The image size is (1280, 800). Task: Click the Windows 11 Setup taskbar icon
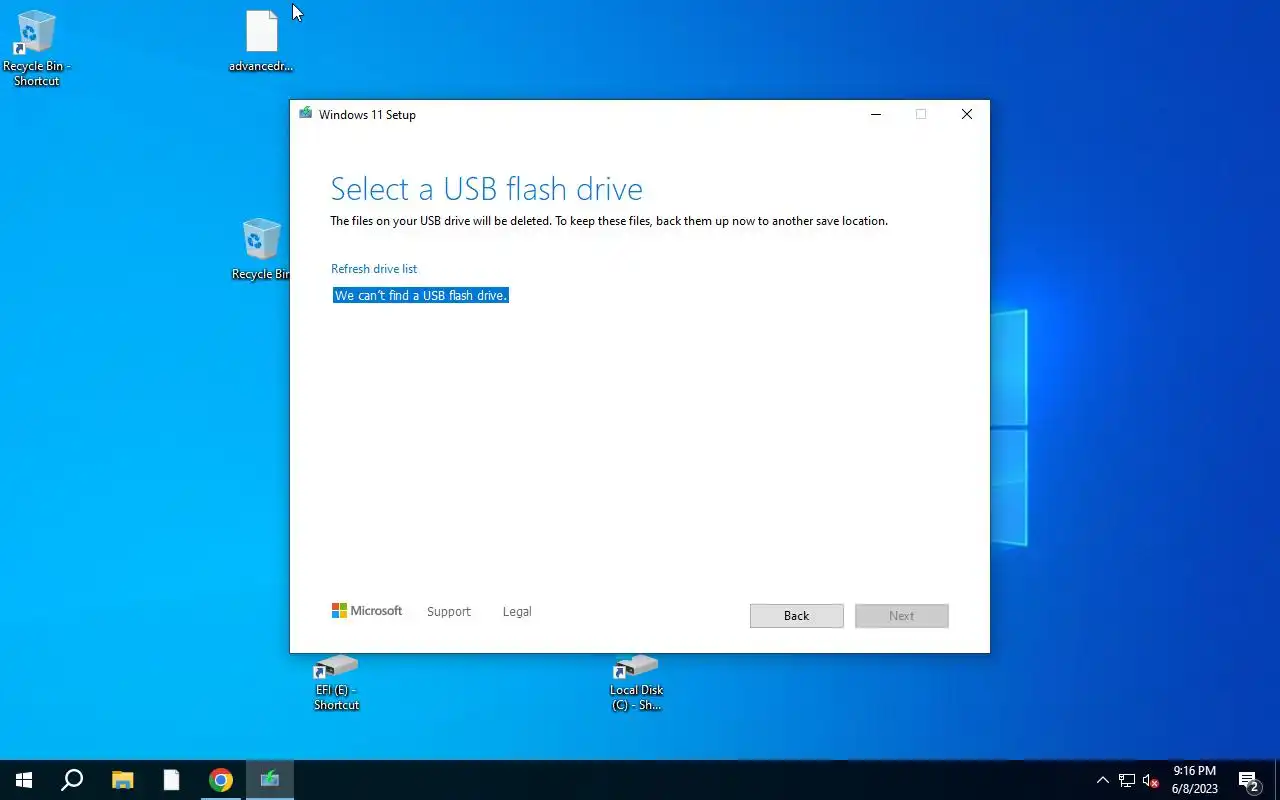tap(270, 780)
